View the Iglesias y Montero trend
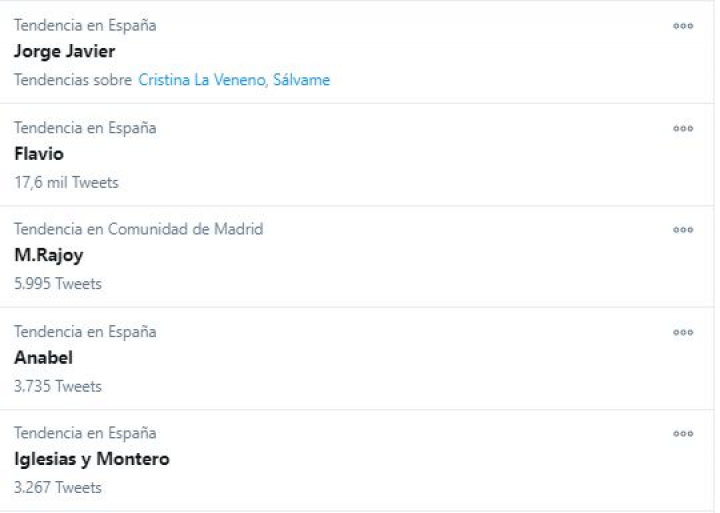The width and height of the screenshot is (720, 513). (92, 459)
